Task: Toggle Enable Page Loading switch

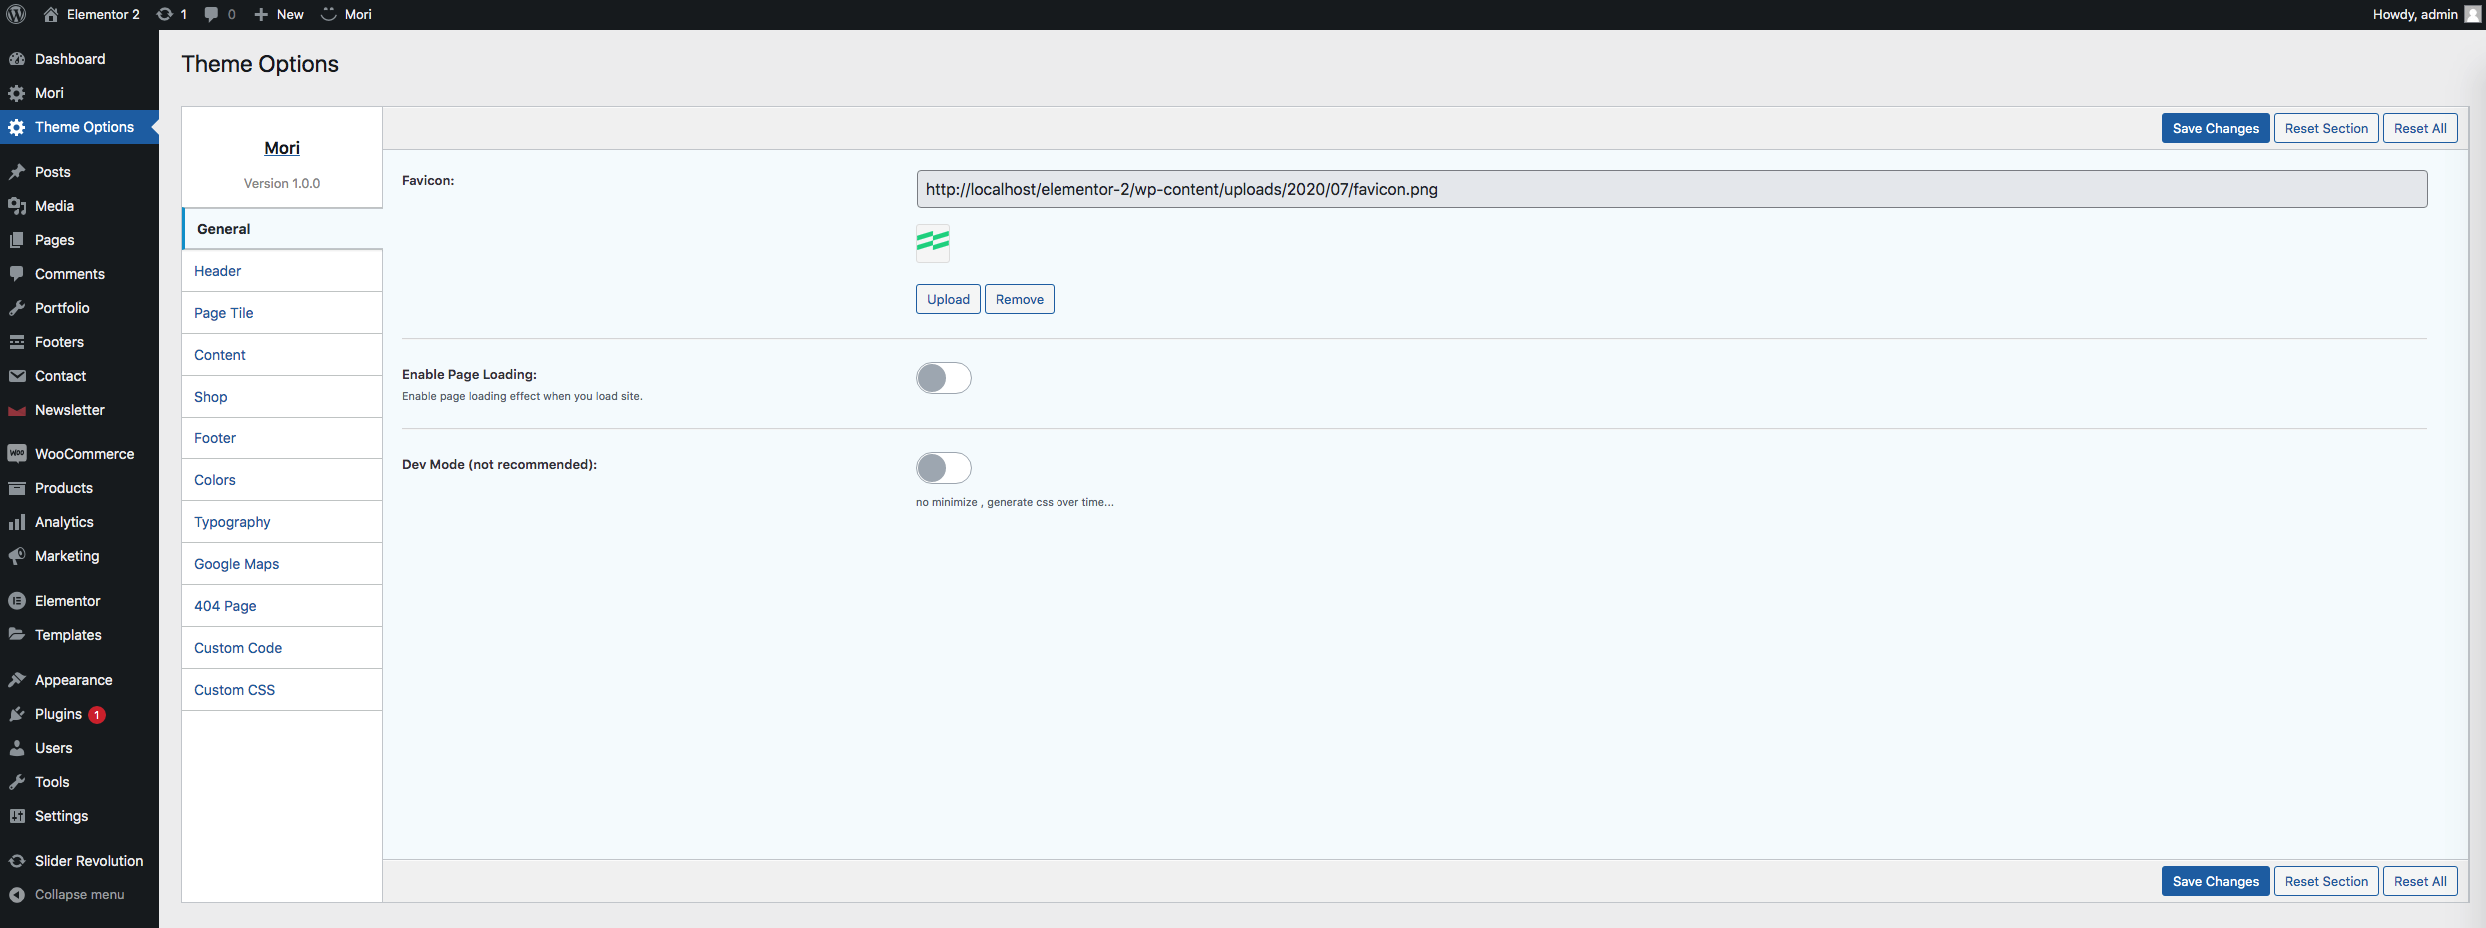Action: (943, 378)
